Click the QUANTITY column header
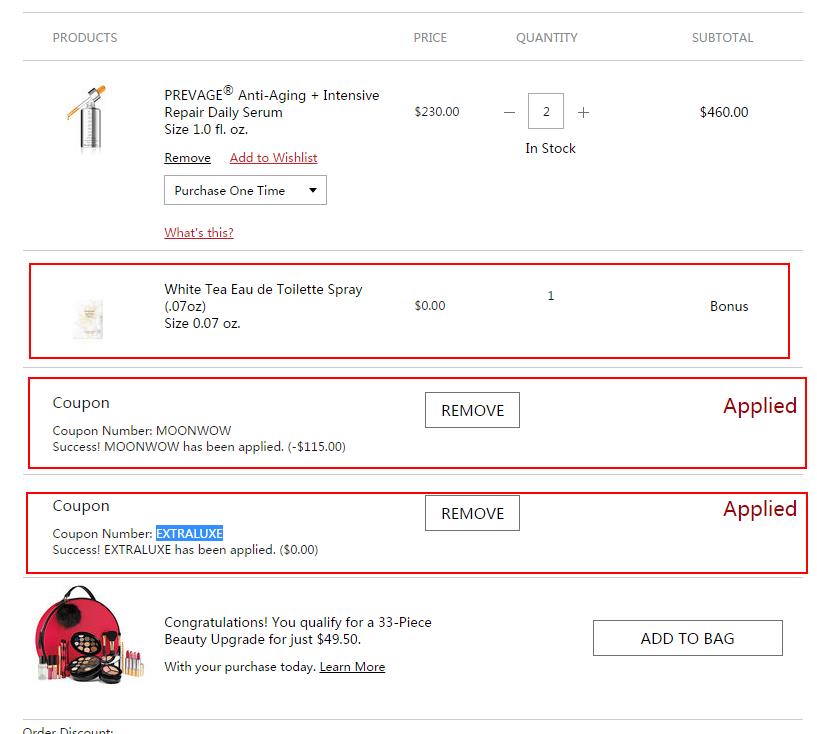 tap(547, 38)
